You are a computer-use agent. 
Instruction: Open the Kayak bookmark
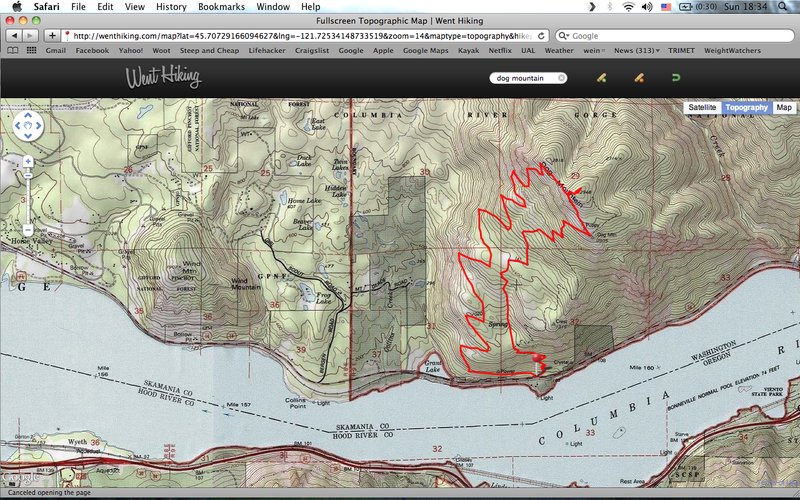pos(468,51)
